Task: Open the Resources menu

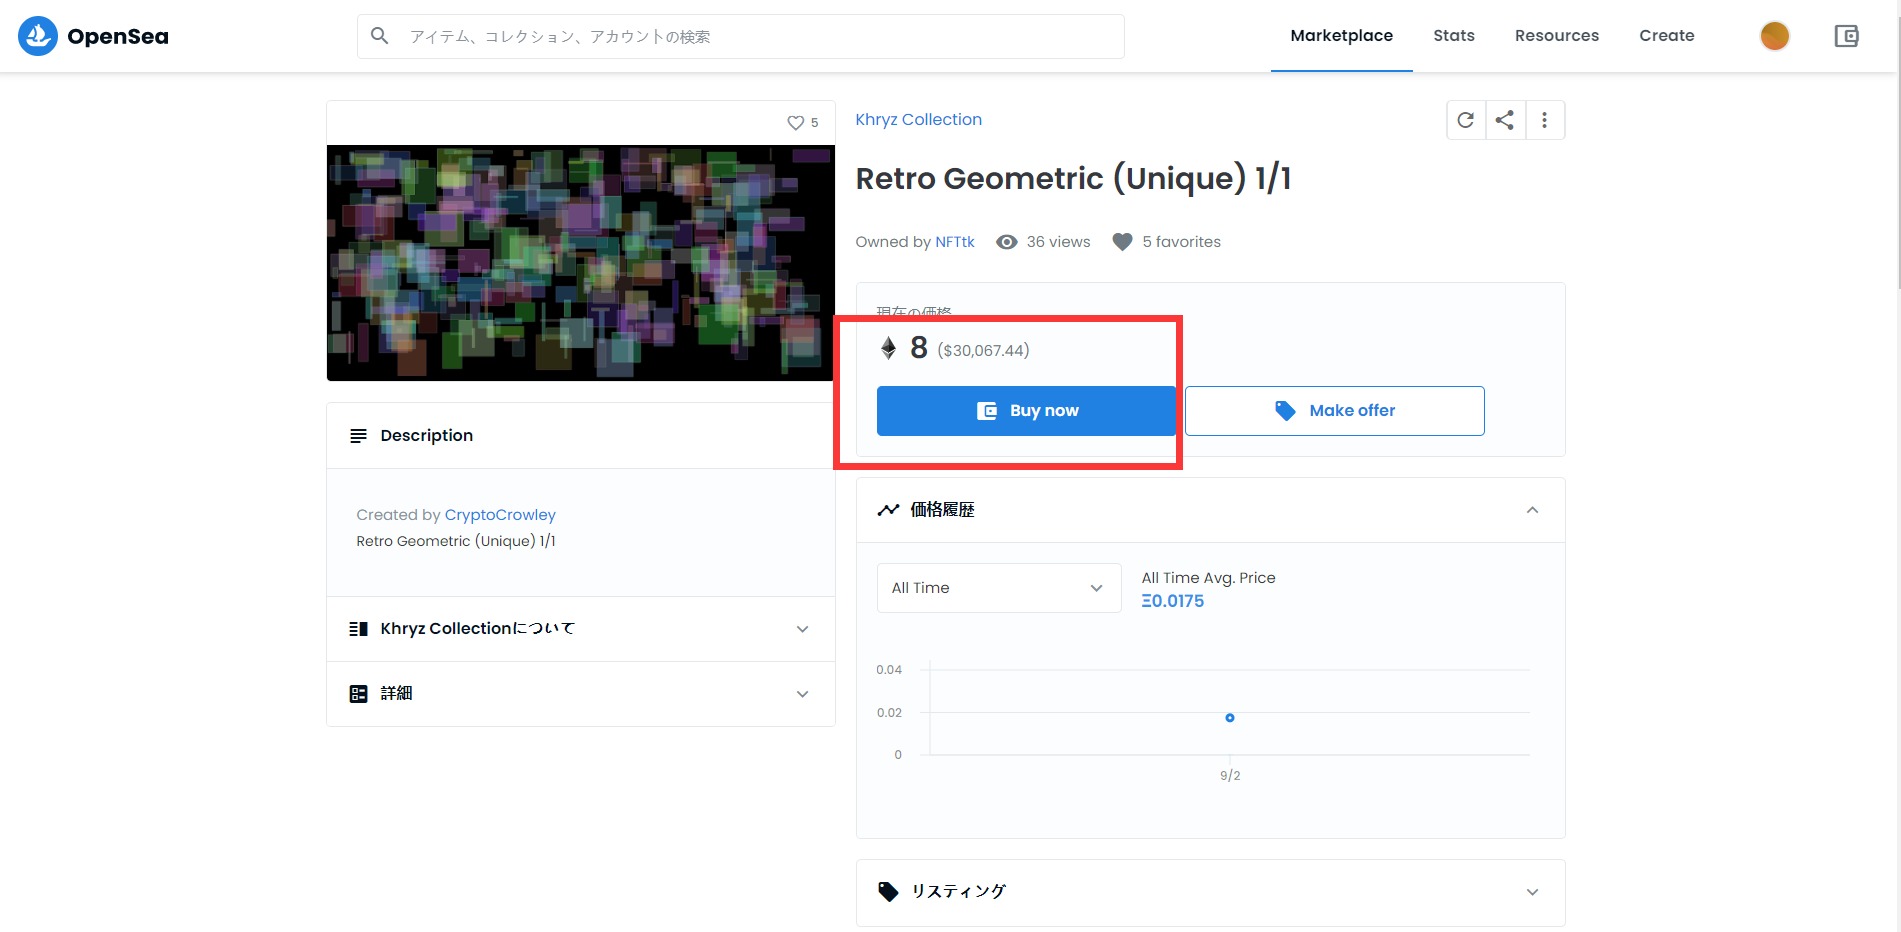Action: click(x=1556, y=36)
